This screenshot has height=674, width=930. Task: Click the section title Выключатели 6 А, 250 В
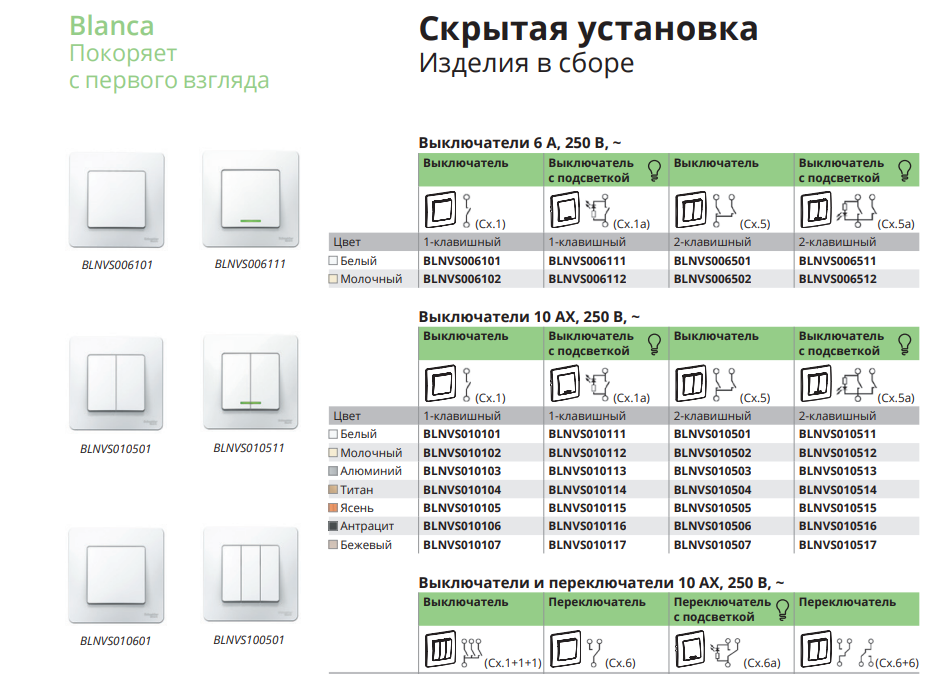pyautogui.click(x=520, y=143)
